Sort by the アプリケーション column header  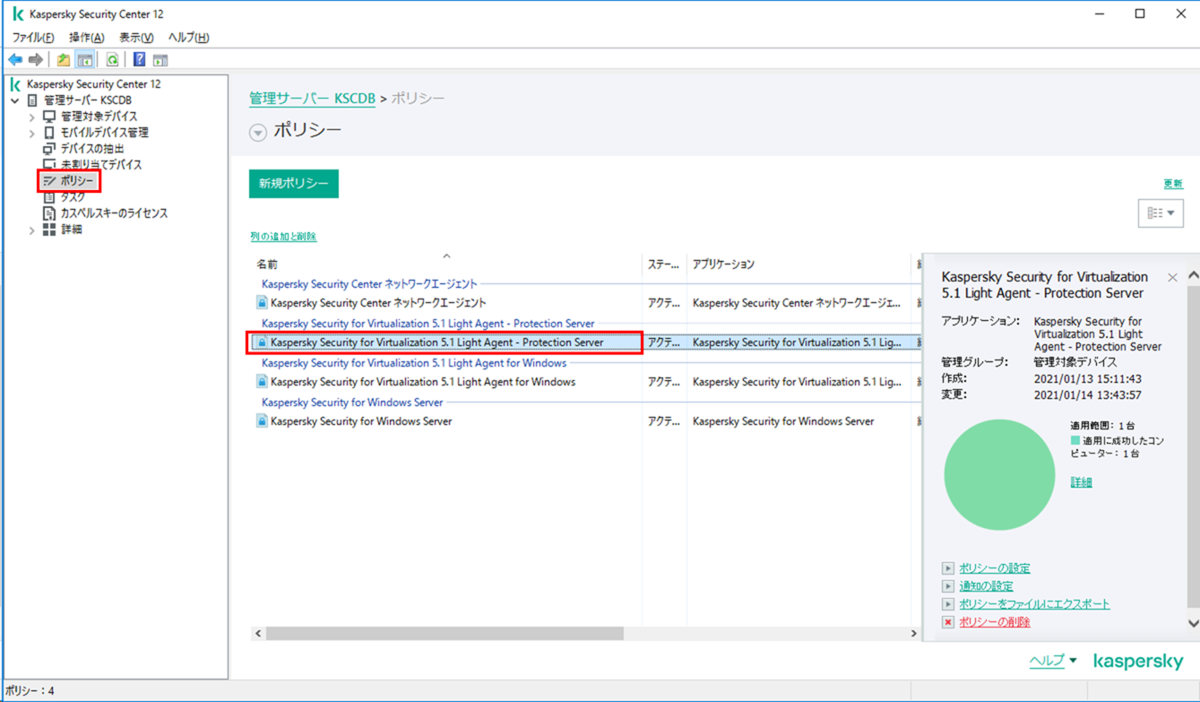click(x=800, y=265)
